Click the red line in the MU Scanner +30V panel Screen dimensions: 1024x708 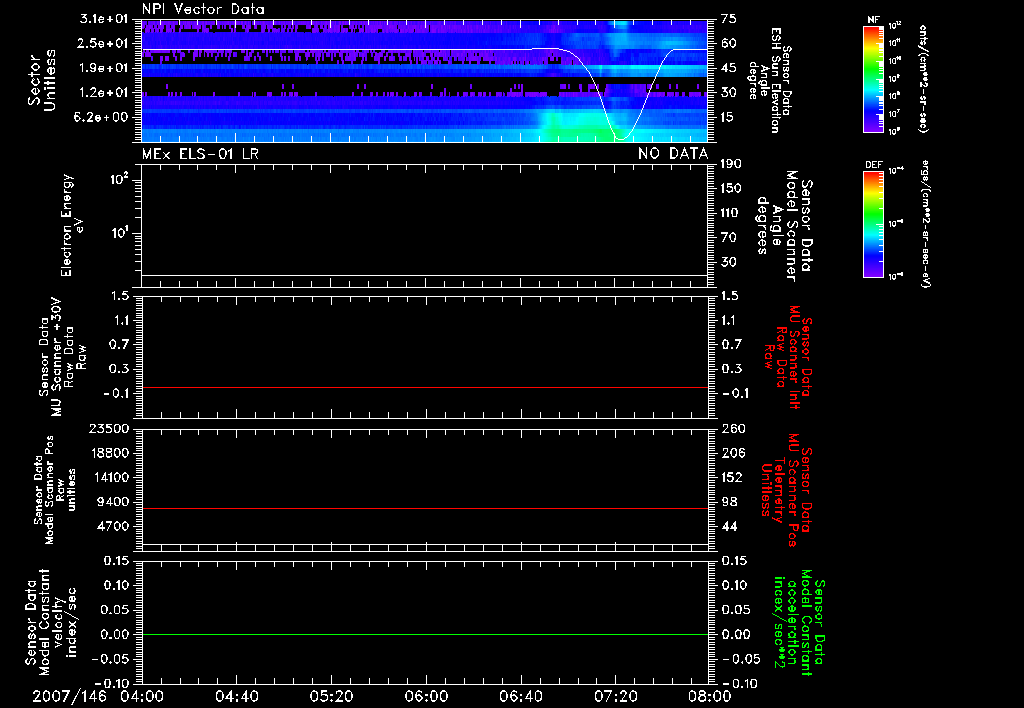[424, 387]
